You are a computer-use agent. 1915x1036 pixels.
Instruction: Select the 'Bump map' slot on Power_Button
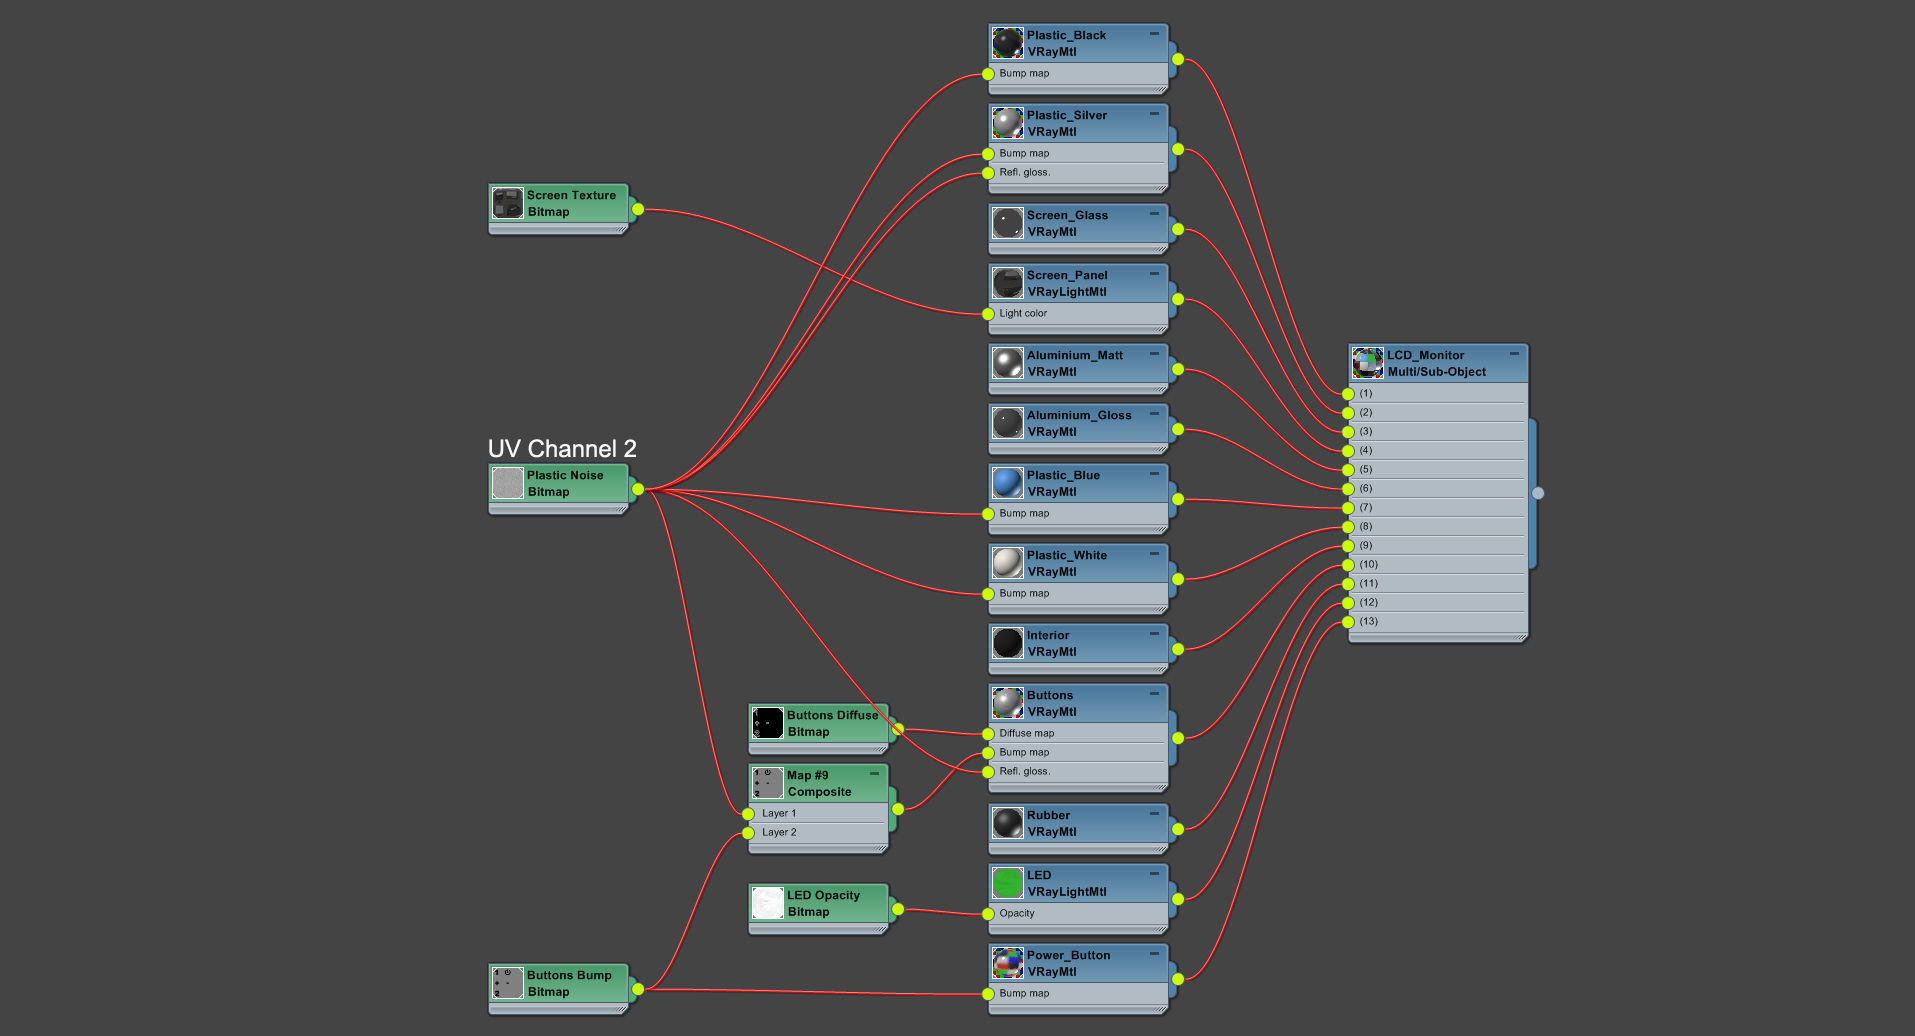click(x=1078, y=993)
